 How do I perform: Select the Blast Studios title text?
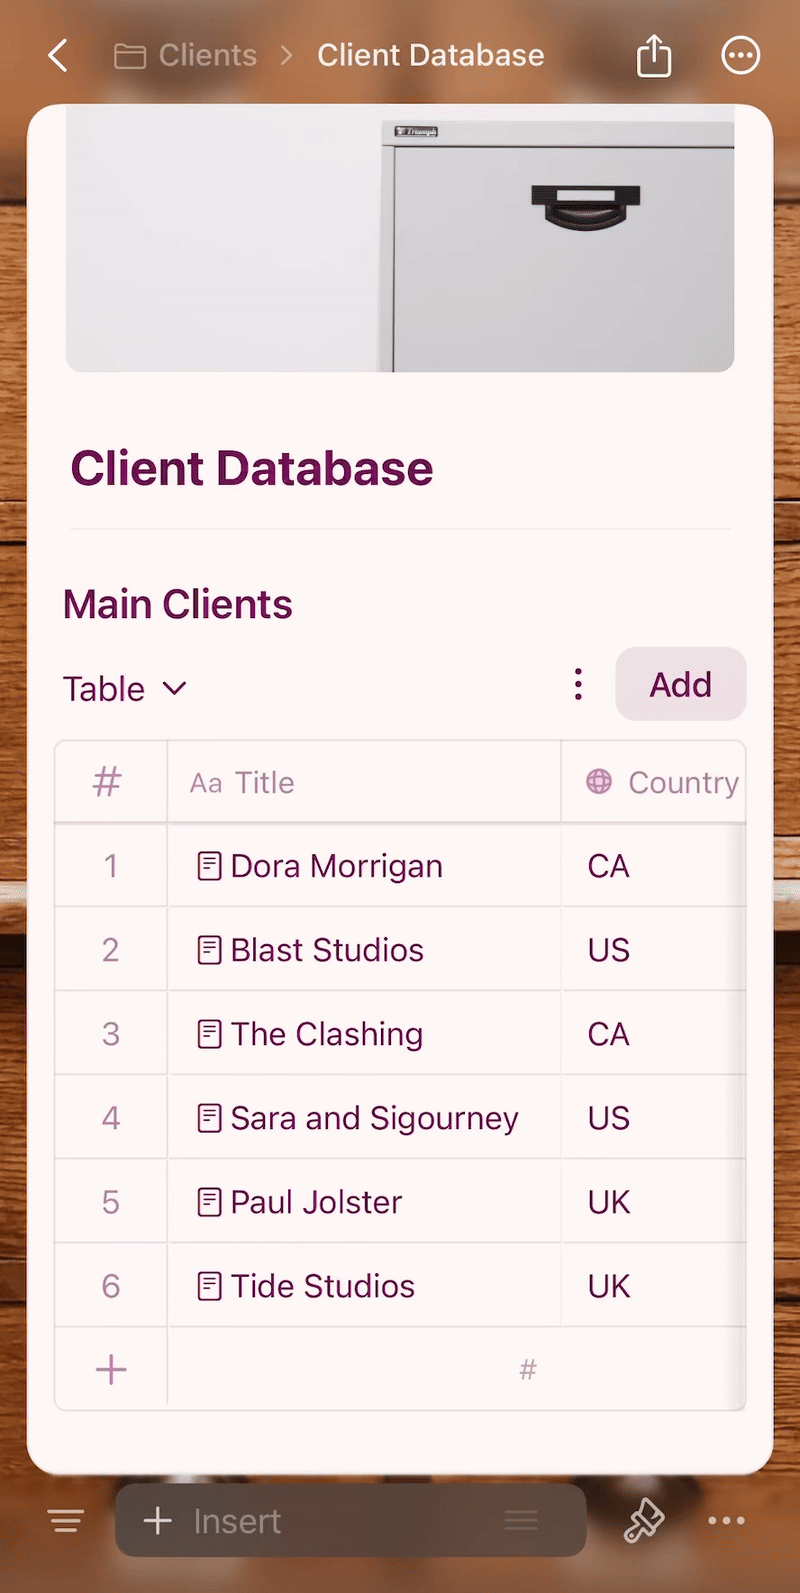tap(327, 950)
